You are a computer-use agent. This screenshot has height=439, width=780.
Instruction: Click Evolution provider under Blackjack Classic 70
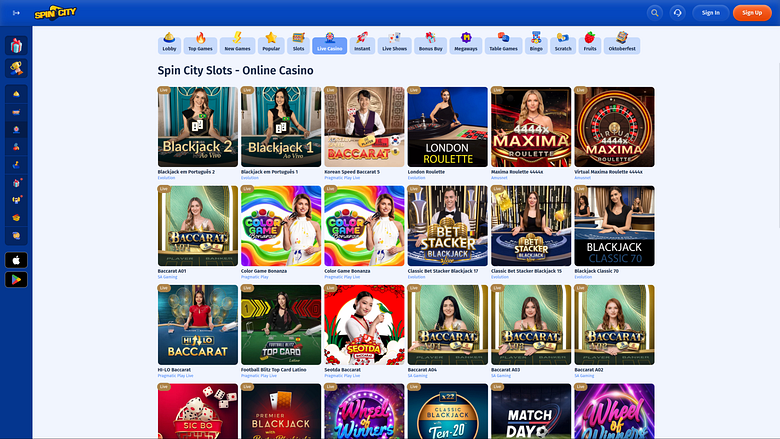pyautogui.click(x=583, y=277)
